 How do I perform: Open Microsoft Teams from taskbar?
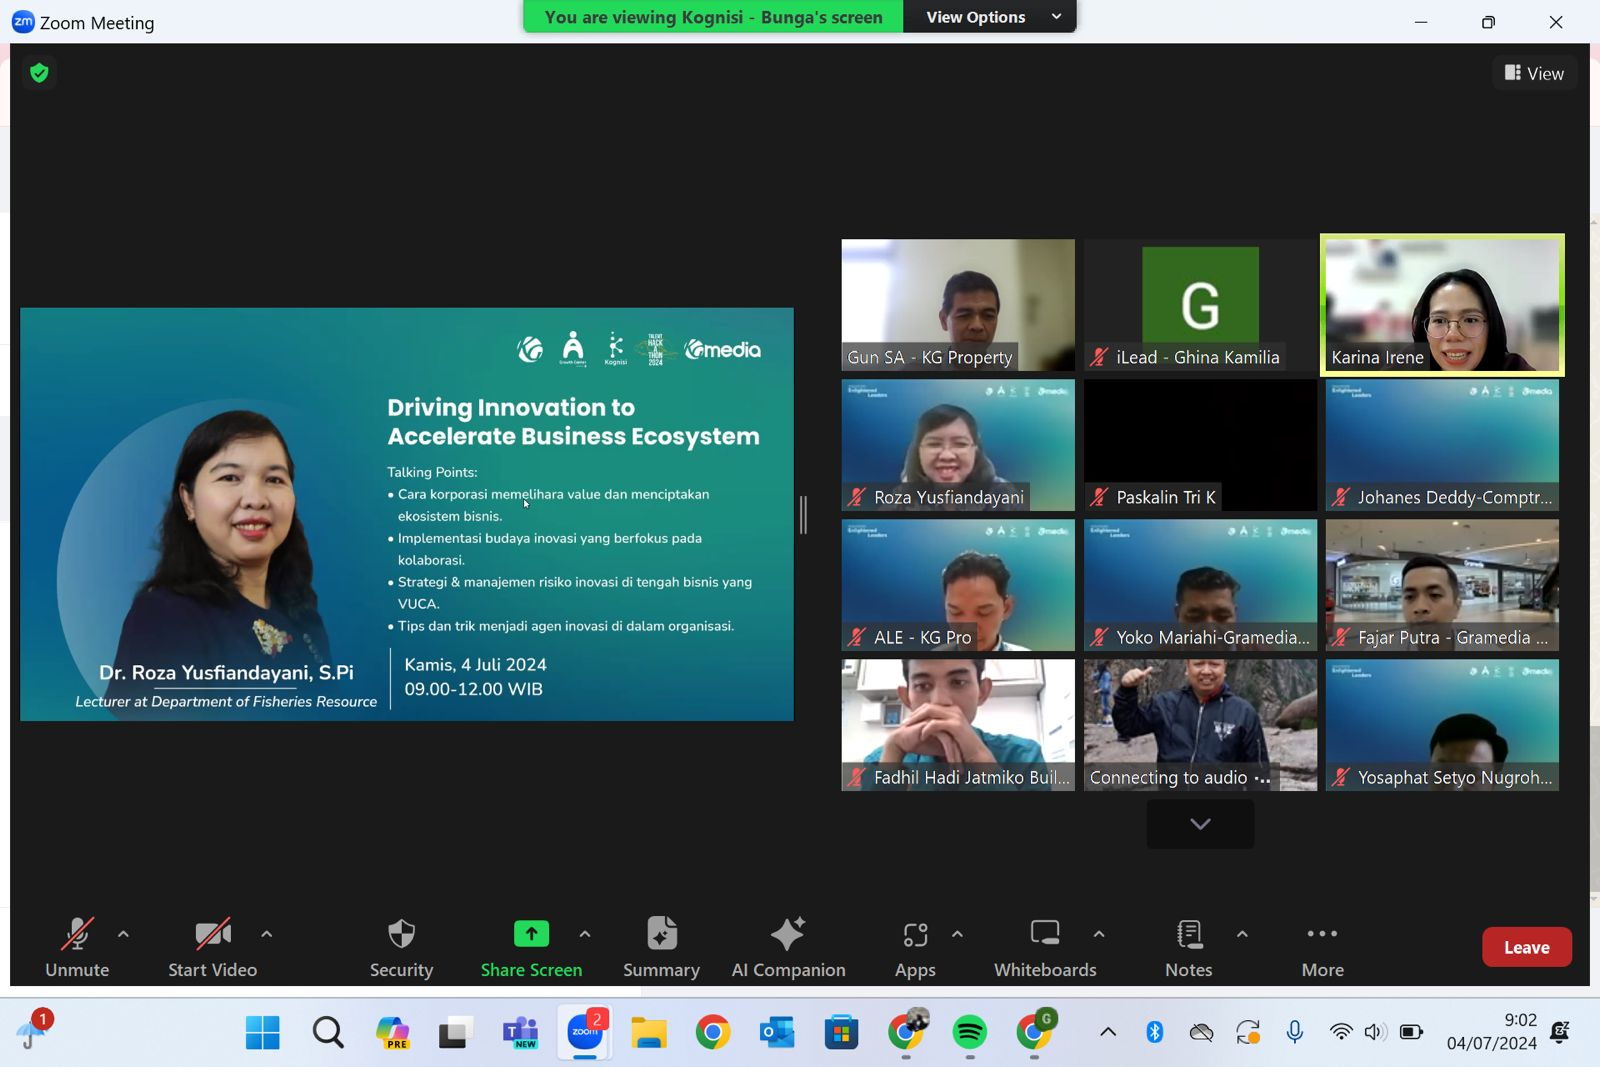520,1032
